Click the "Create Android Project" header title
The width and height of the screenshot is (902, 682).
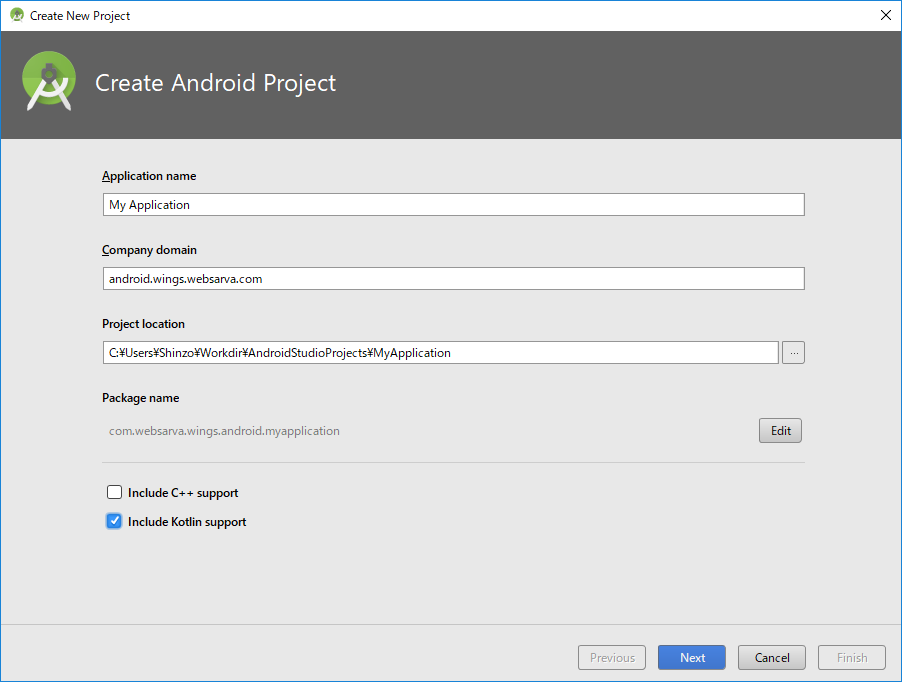click(215, 83)
